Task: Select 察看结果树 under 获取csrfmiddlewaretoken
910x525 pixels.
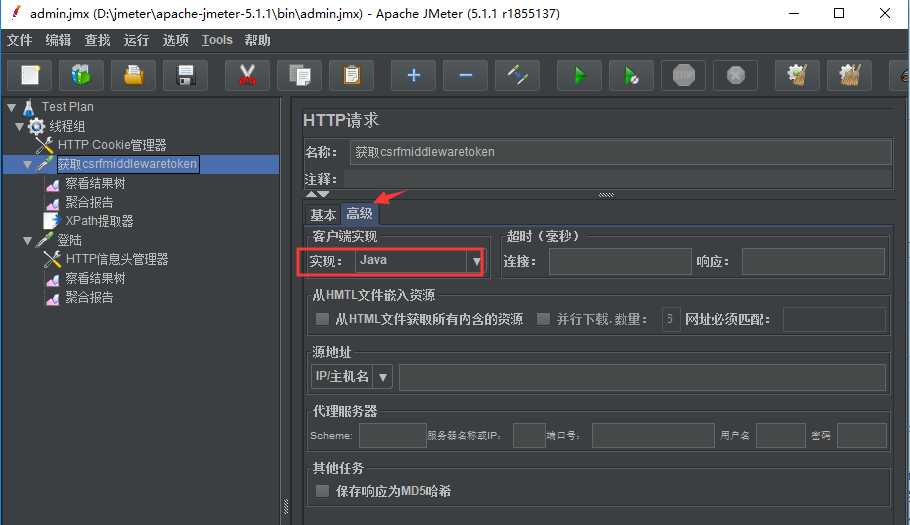Action: coord(95,183)
